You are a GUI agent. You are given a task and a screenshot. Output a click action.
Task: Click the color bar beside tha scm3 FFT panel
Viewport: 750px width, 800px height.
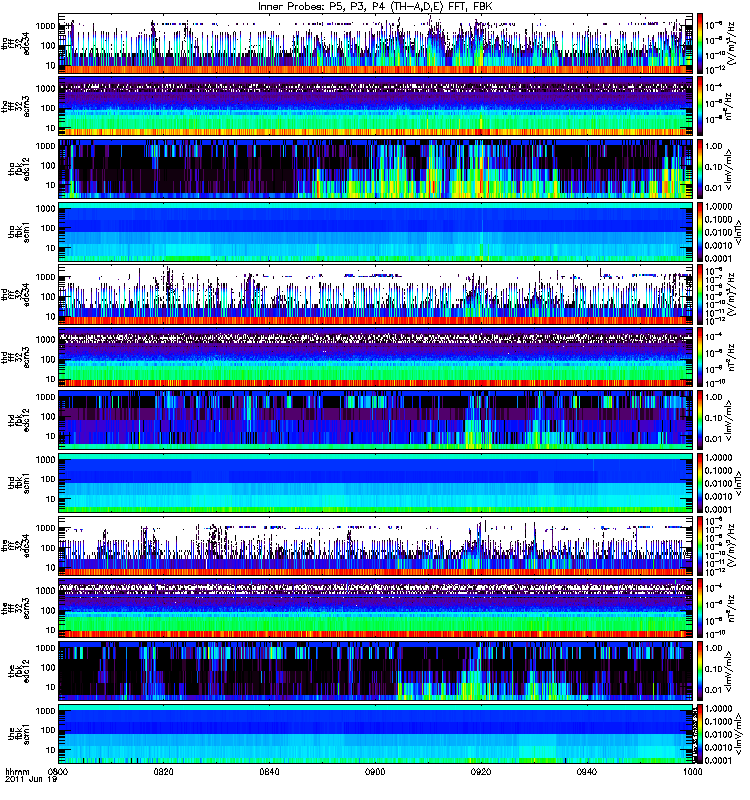[x=700, y=107]
